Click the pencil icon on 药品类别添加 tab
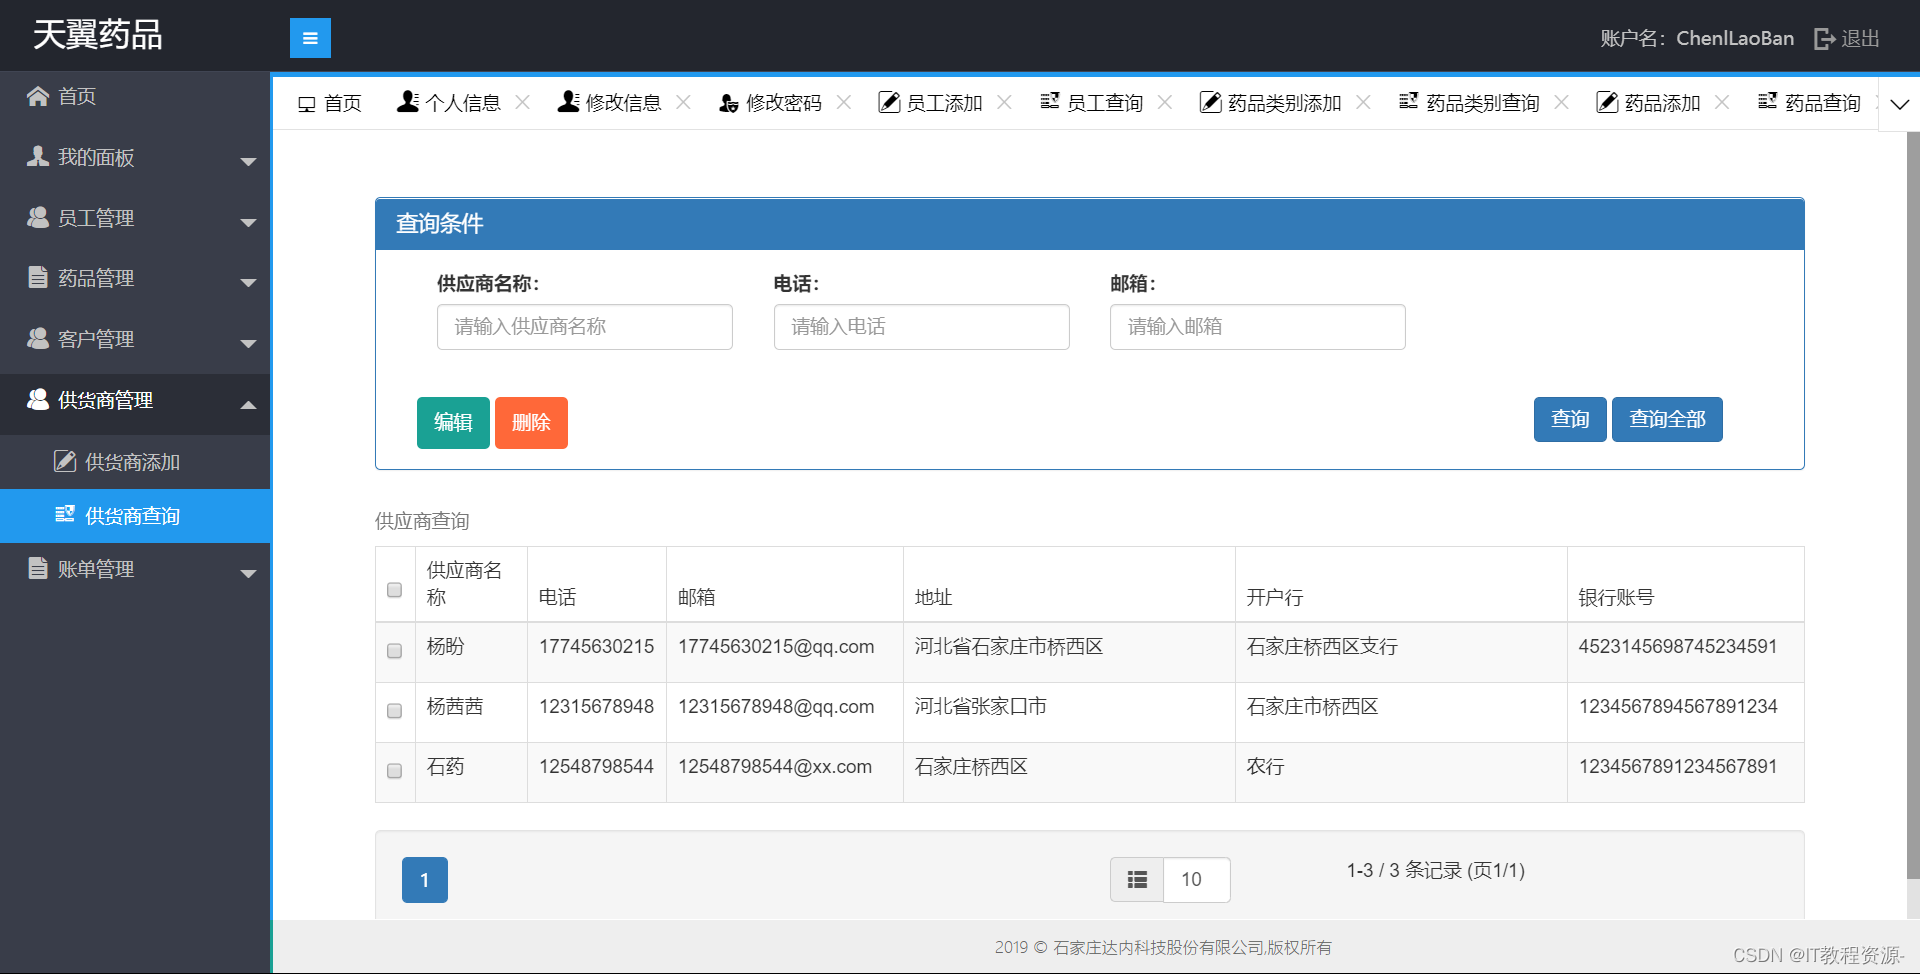 click(x=1210, y=102)
